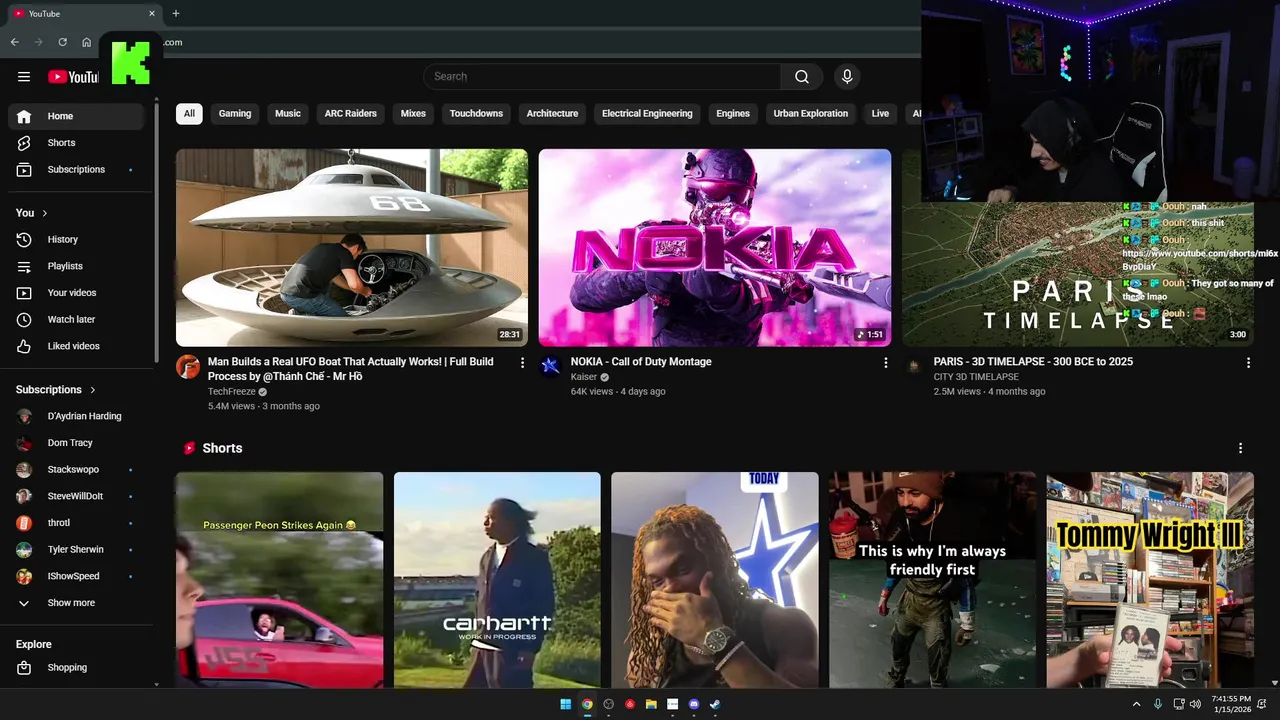Select the Electrical Engineering filter chip
The height and width of the screenshot is (720, 1280).
point(647,114)
